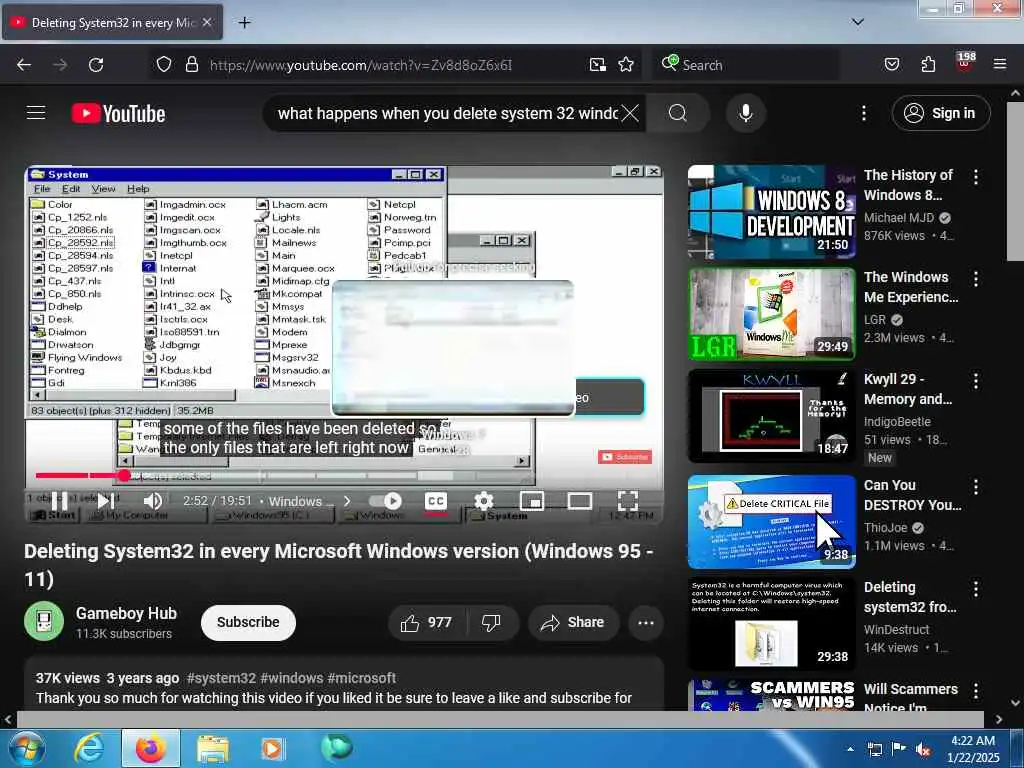Open picture-in-picture icon in address bar
This screenshot has width=1024, height=768.
tap(598, 65)
